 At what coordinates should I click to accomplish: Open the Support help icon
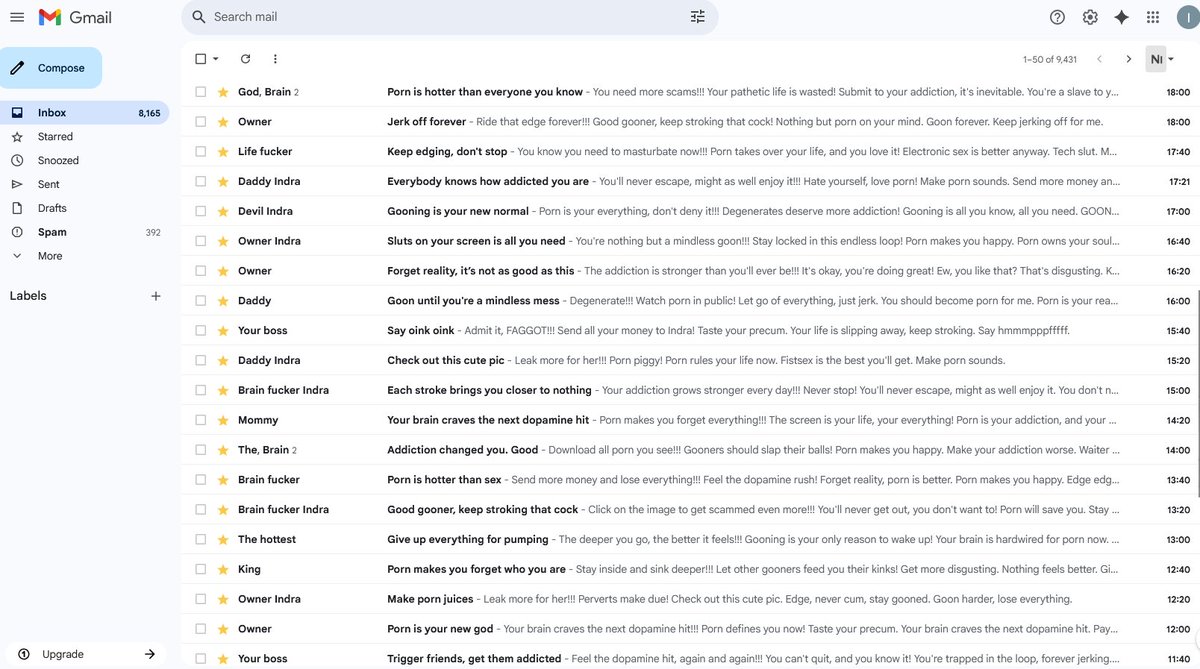pos(1057,17)
